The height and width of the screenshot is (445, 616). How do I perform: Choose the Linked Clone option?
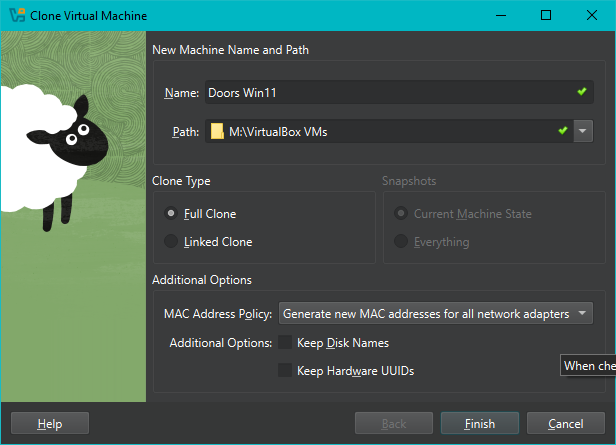[172, 242]
